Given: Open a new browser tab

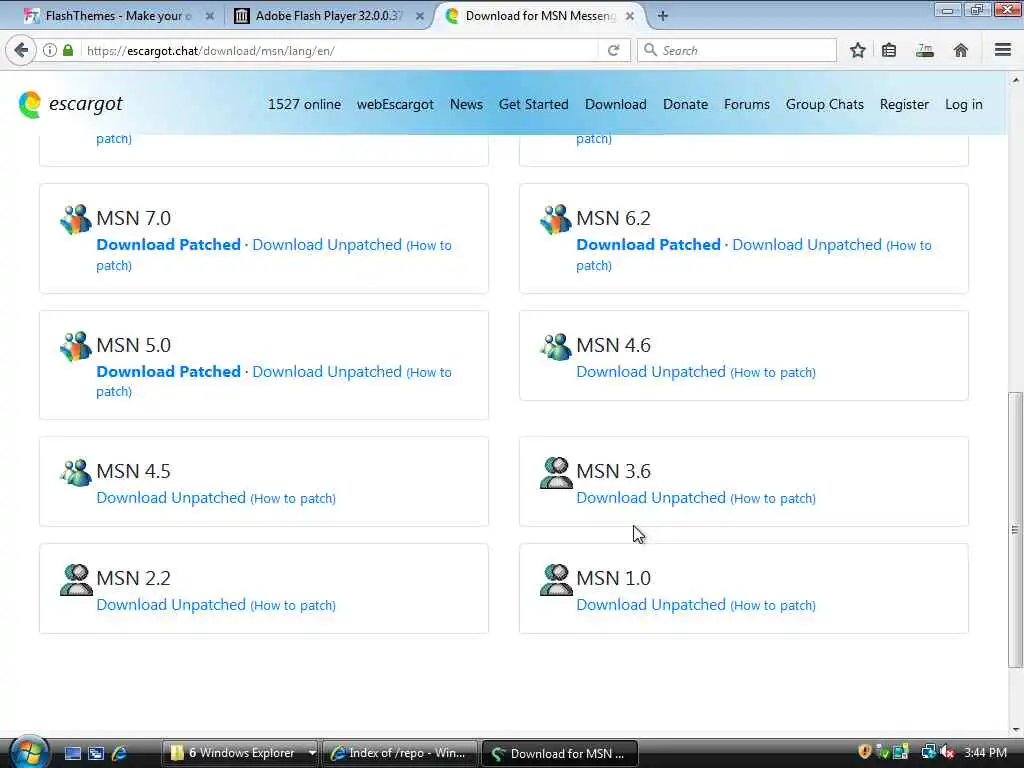Looking at the screenshot, I should click(663, 16).
